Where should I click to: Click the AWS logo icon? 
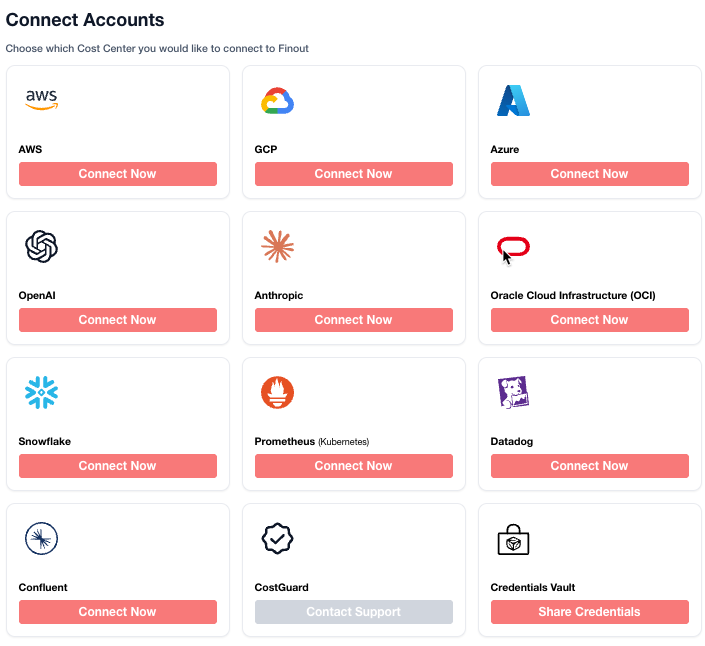coord(41,100)
